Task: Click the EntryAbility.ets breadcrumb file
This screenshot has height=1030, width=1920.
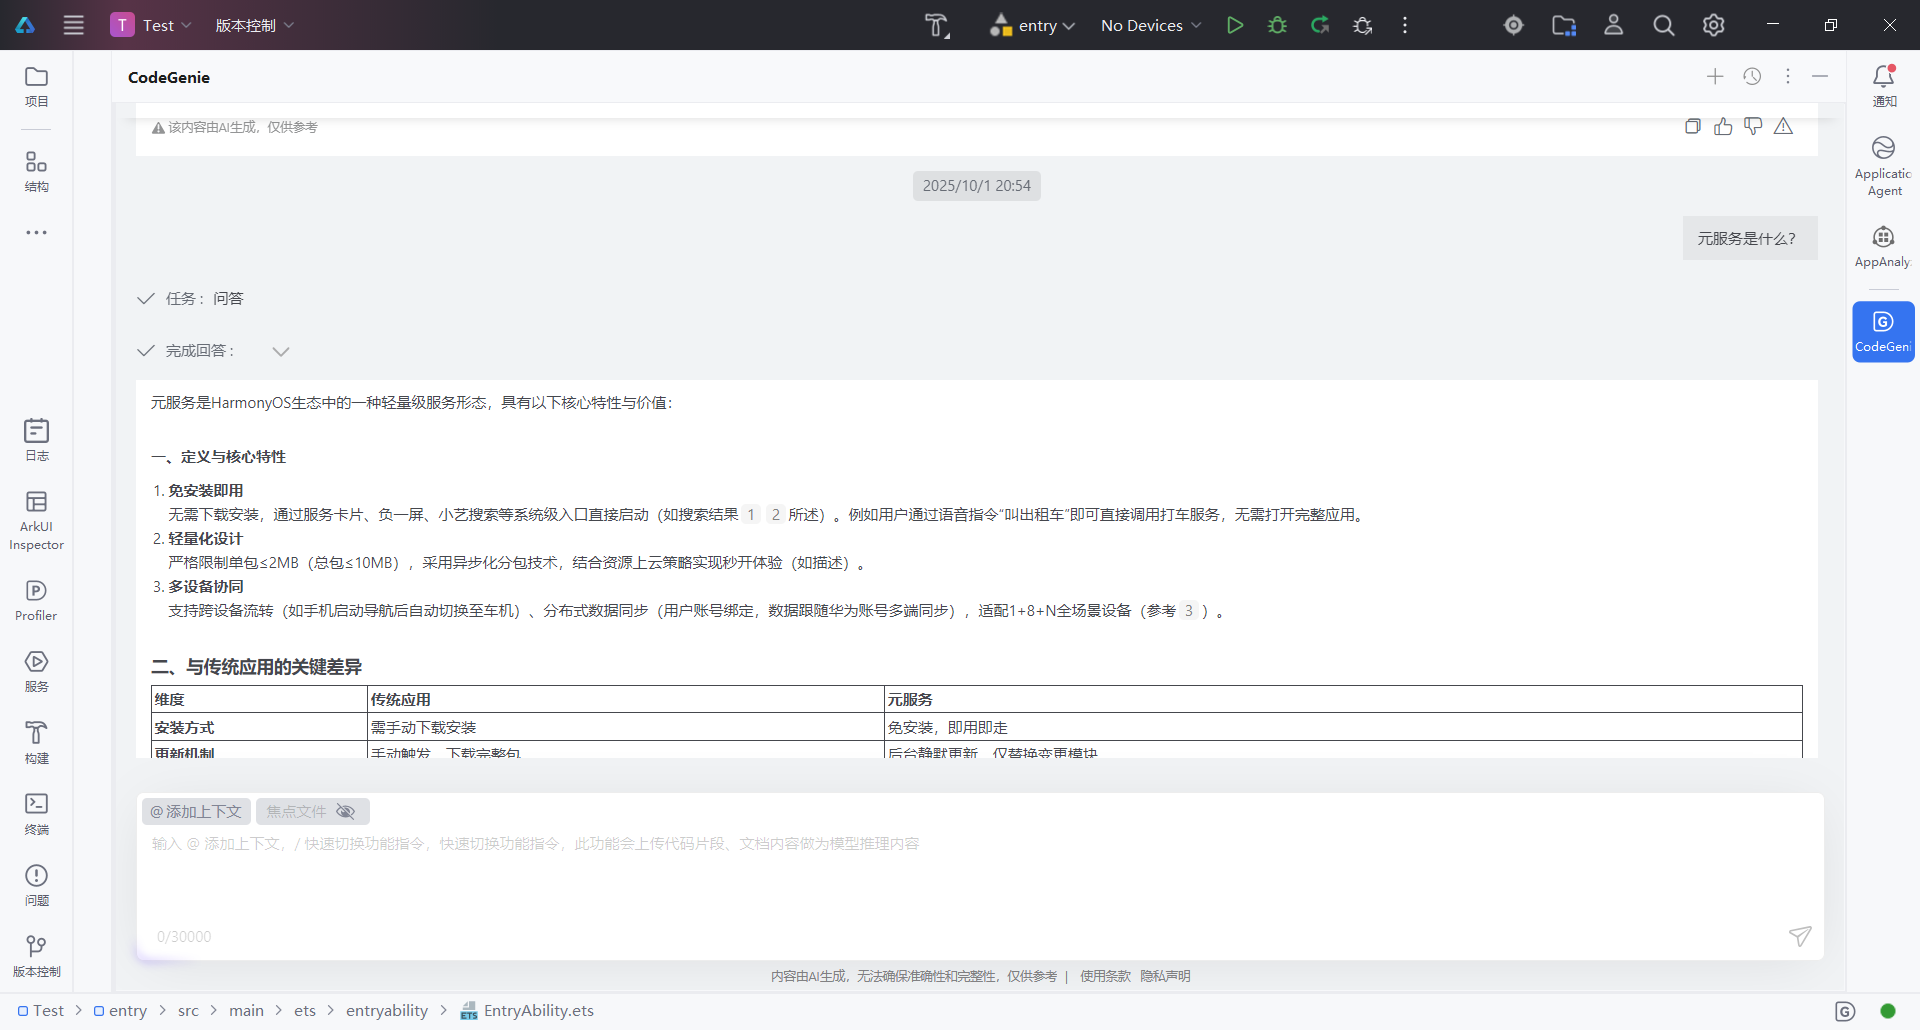Action: tap(527, 1011)
